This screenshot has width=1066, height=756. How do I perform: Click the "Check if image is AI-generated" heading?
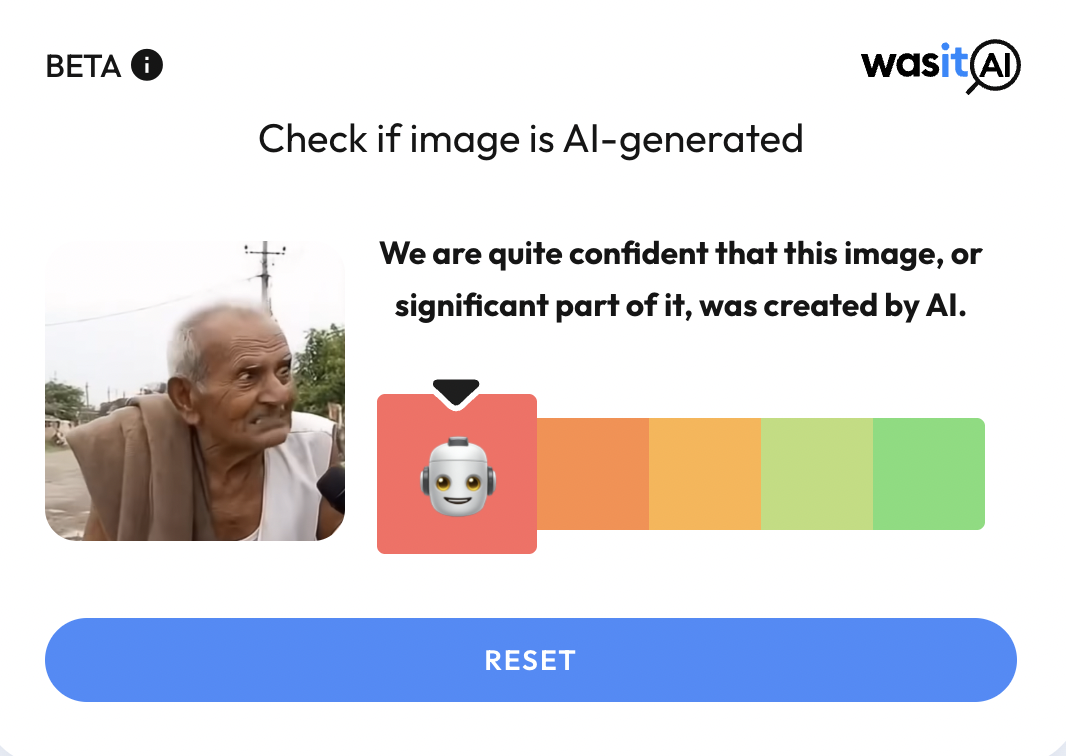531,139
